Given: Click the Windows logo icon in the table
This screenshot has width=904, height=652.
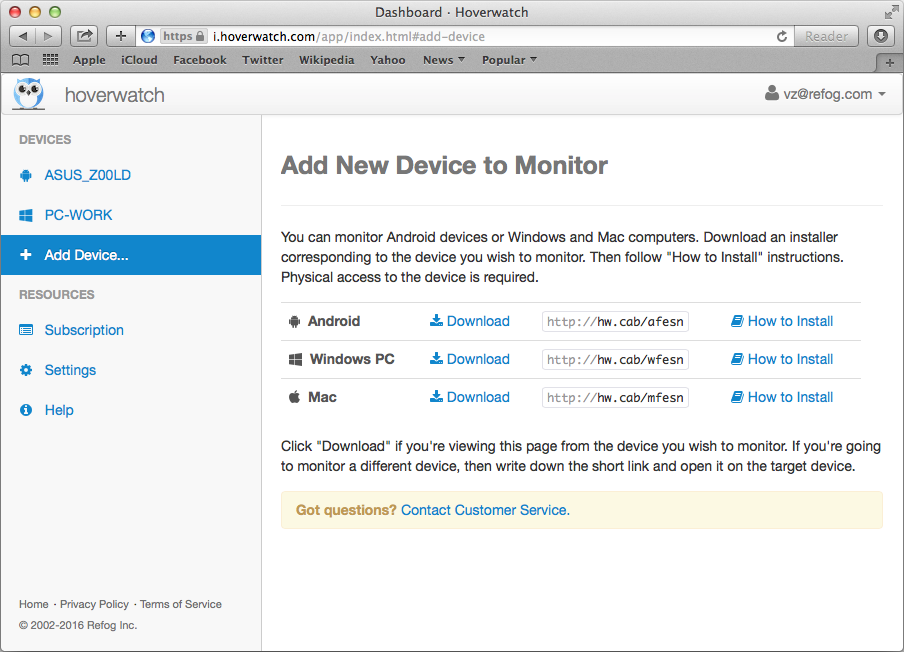Looking at the screenshot, I should [295, 360].
